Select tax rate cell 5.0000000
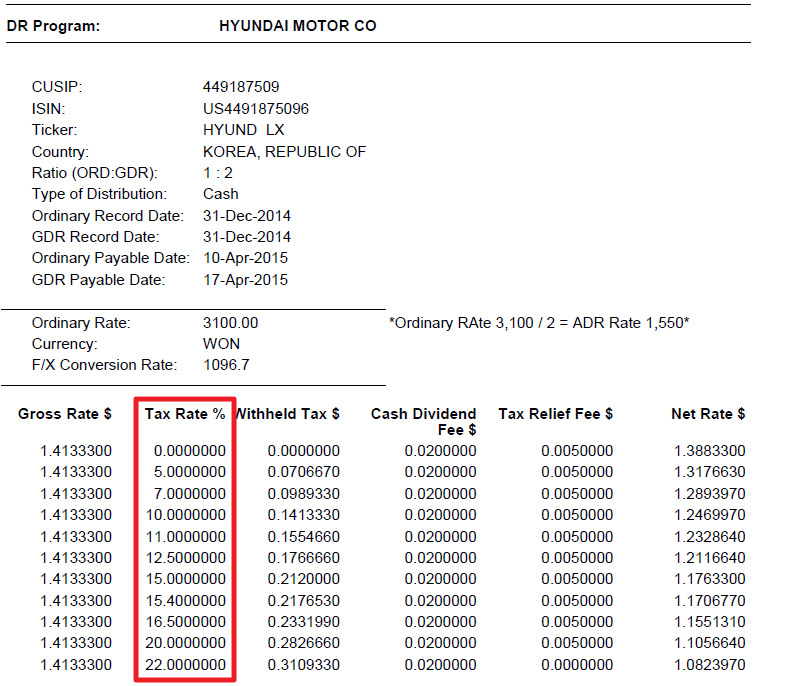 (x=190, y=472)
